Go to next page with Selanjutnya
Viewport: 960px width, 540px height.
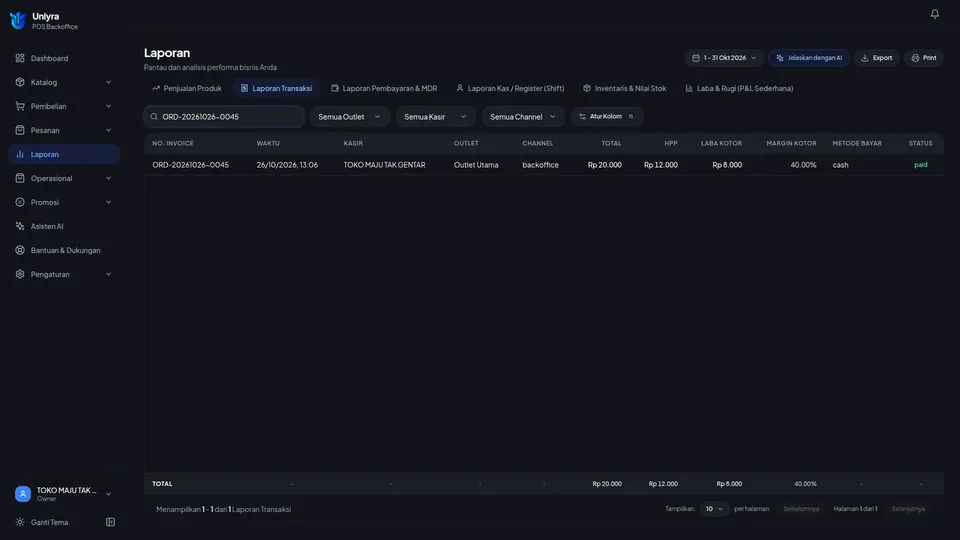tap(908, 509)
